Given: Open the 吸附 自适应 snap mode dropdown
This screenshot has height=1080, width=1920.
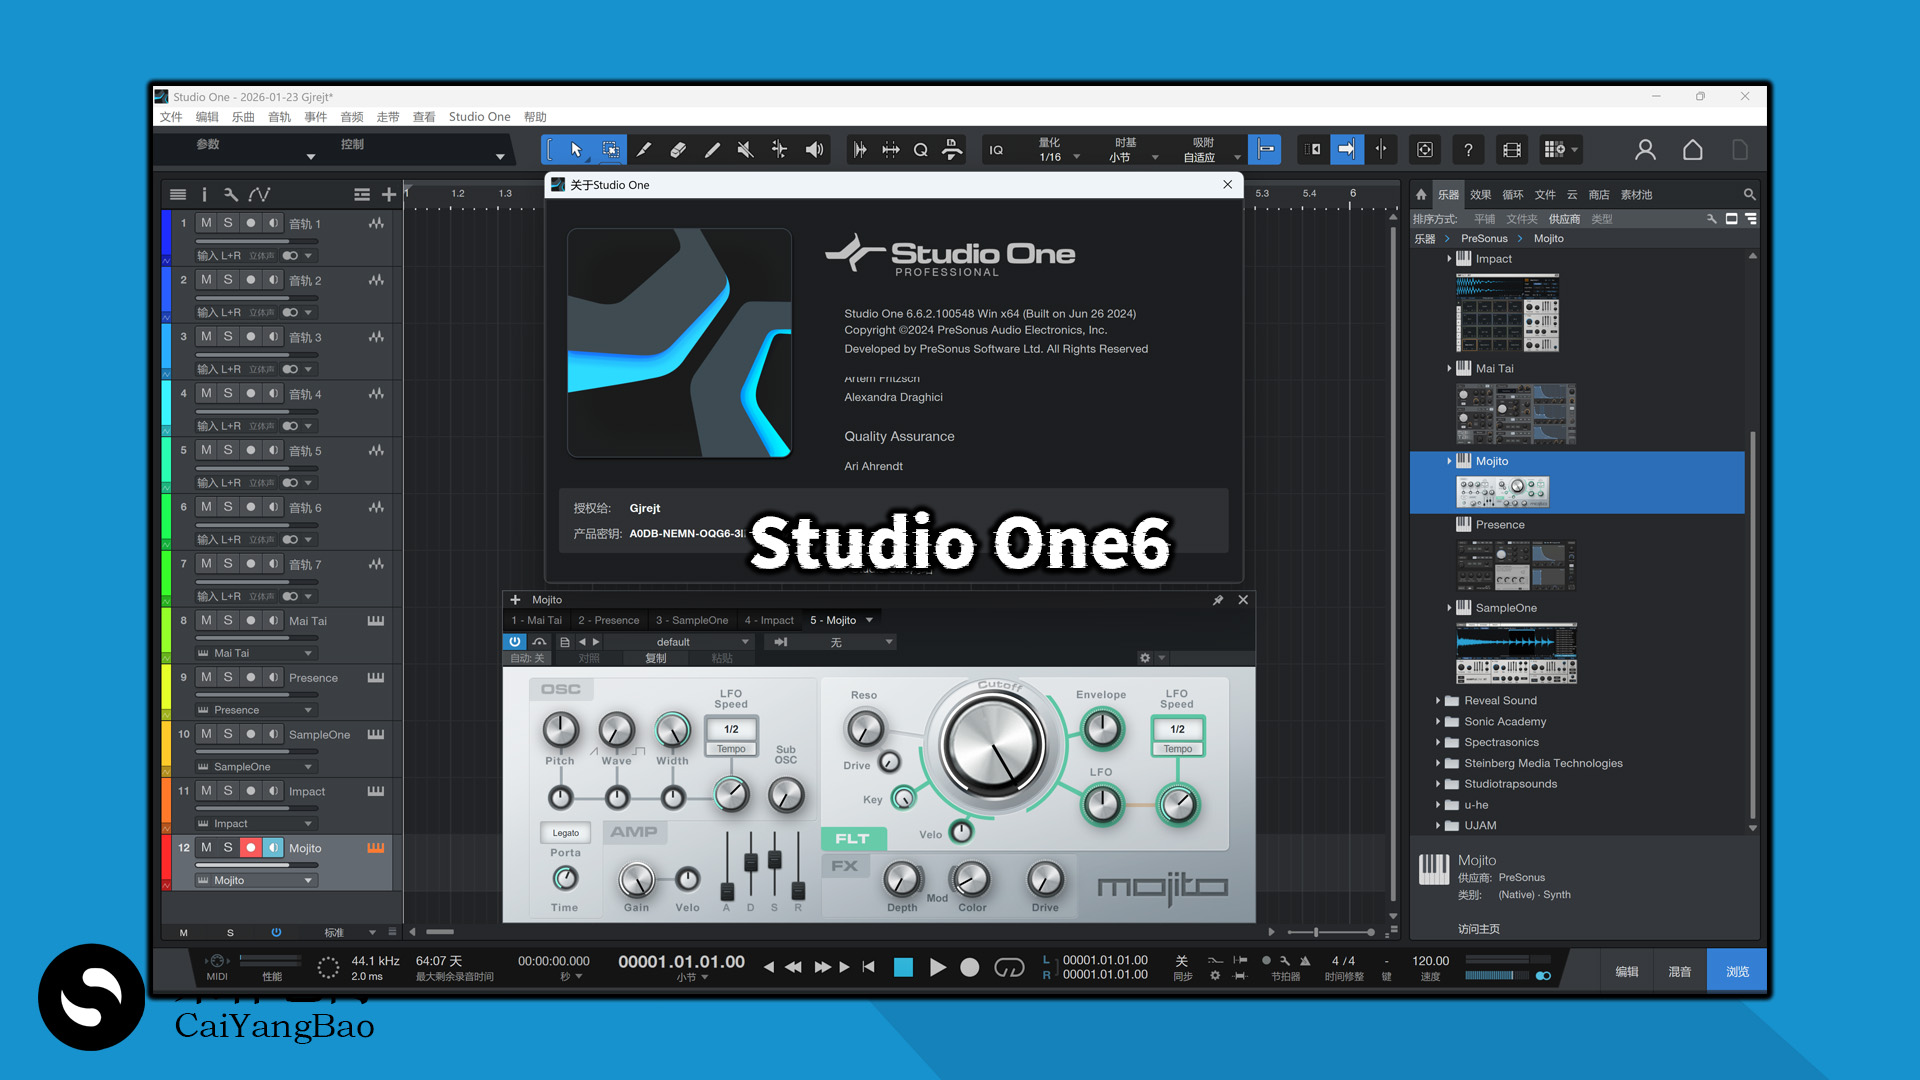Looking at the screenshot, I should (x=1237, y=156).
